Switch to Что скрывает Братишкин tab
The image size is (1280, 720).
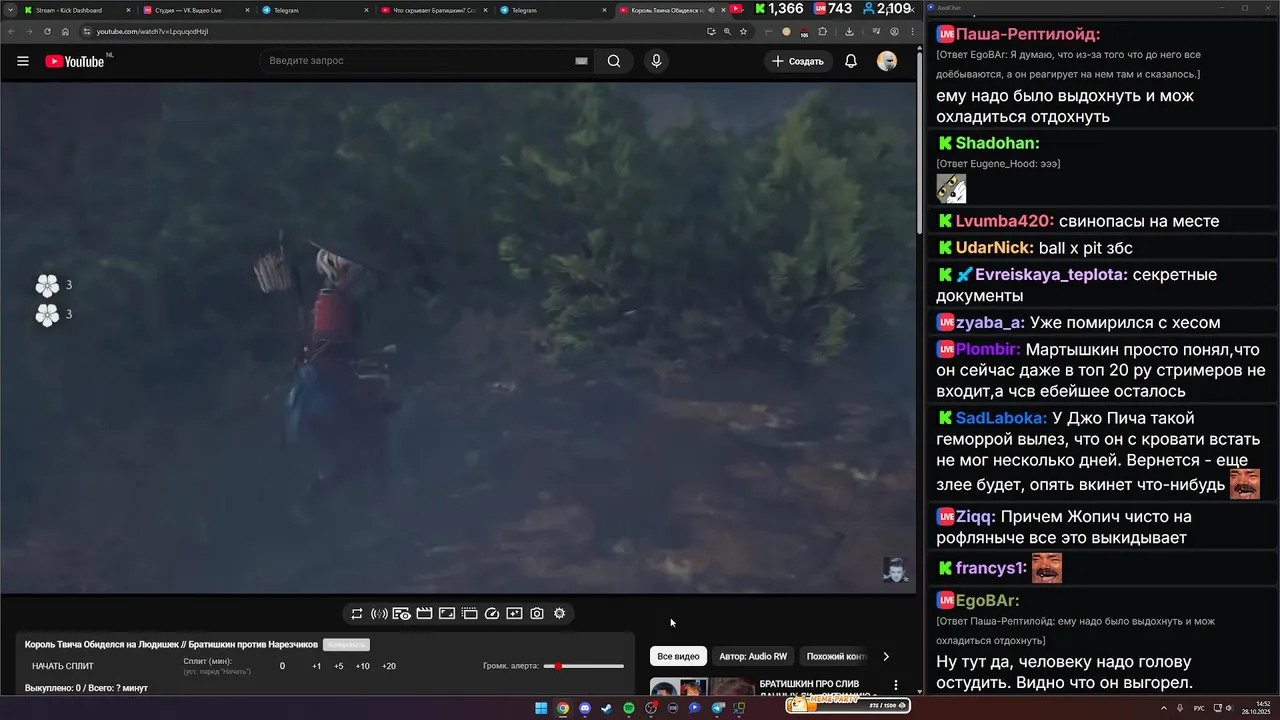(x=433, y=10)
